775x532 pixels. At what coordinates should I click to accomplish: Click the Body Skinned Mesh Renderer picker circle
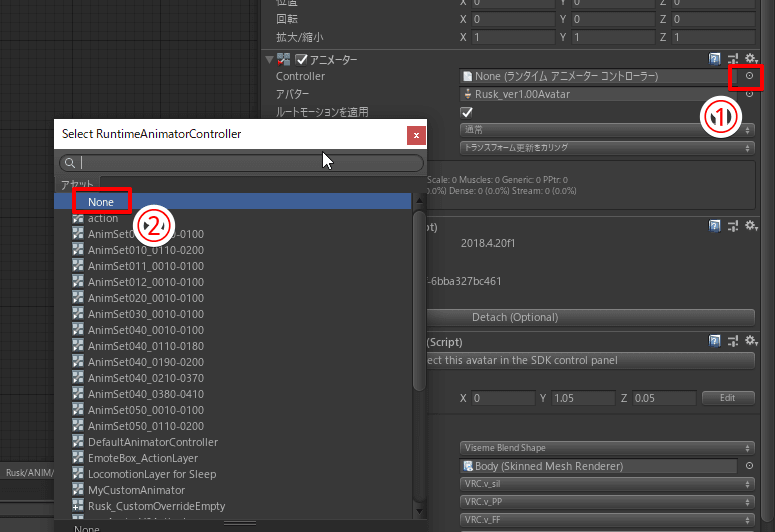click(x=750, y=466)
